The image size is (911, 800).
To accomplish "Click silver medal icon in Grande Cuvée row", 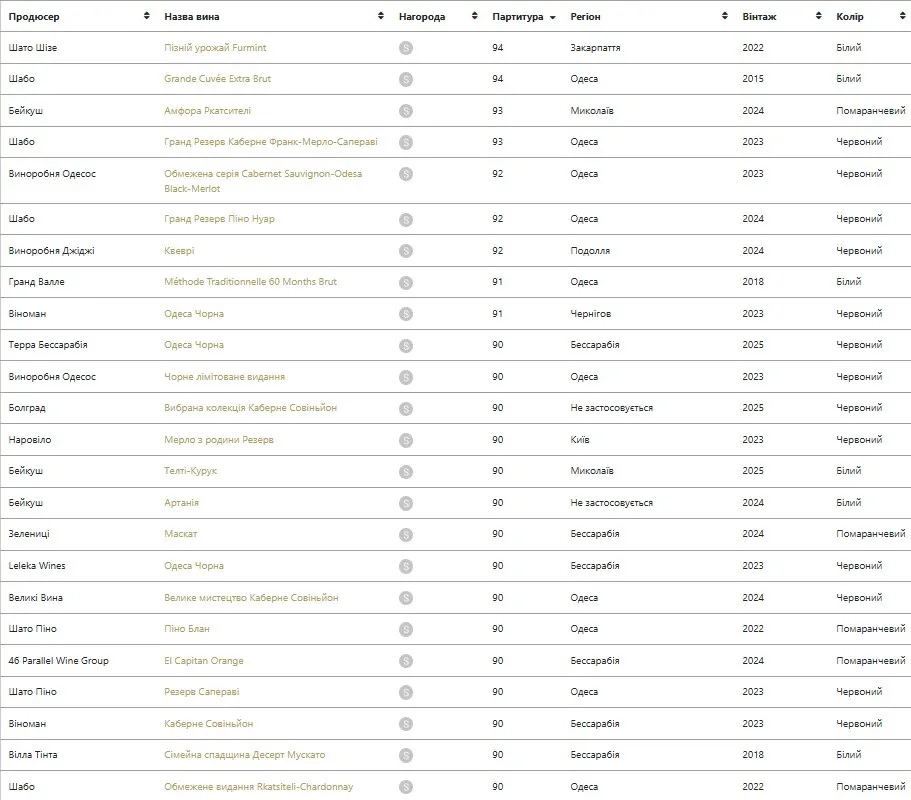I will point(406,80).
